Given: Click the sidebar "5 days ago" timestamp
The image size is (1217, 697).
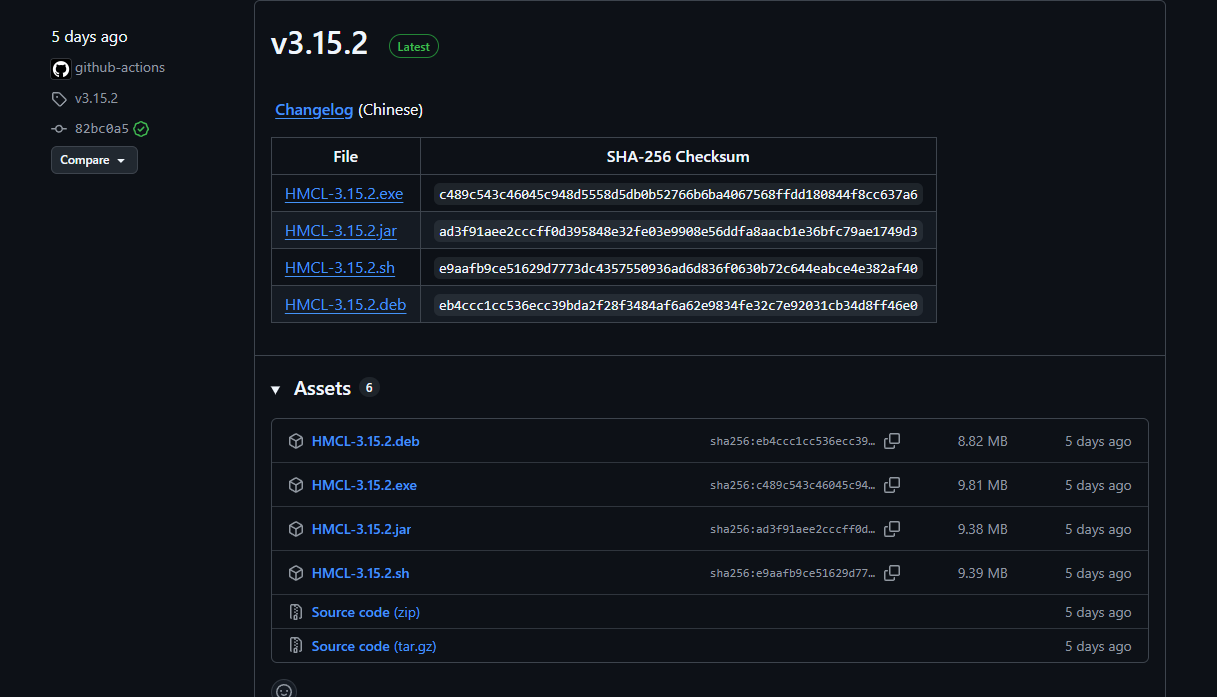Looking at the screenshot, I should coord(90,37).
